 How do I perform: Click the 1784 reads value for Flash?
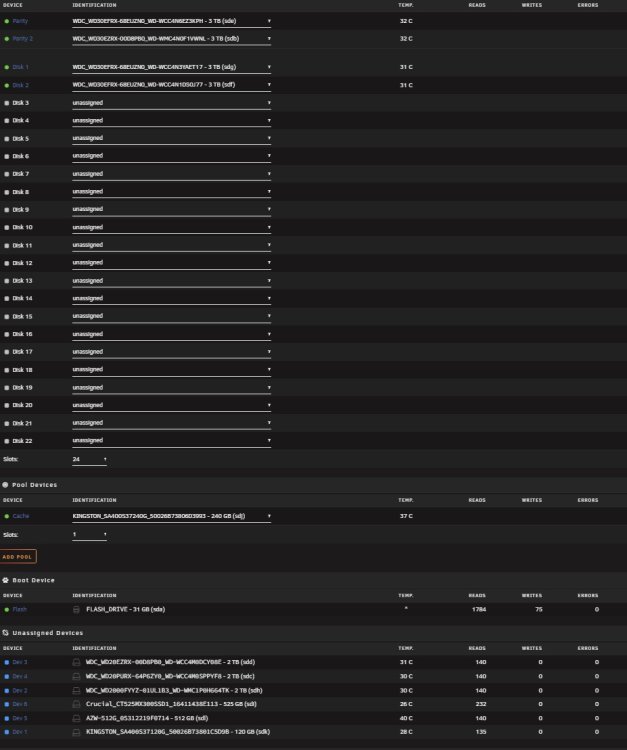click(479, 609)
